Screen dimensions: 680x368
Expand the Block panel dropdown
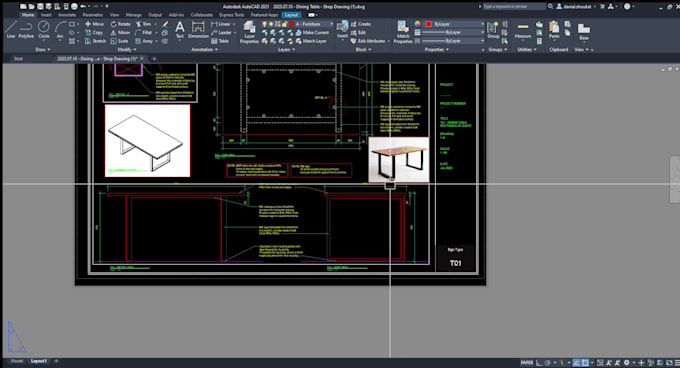pos(363,49)
